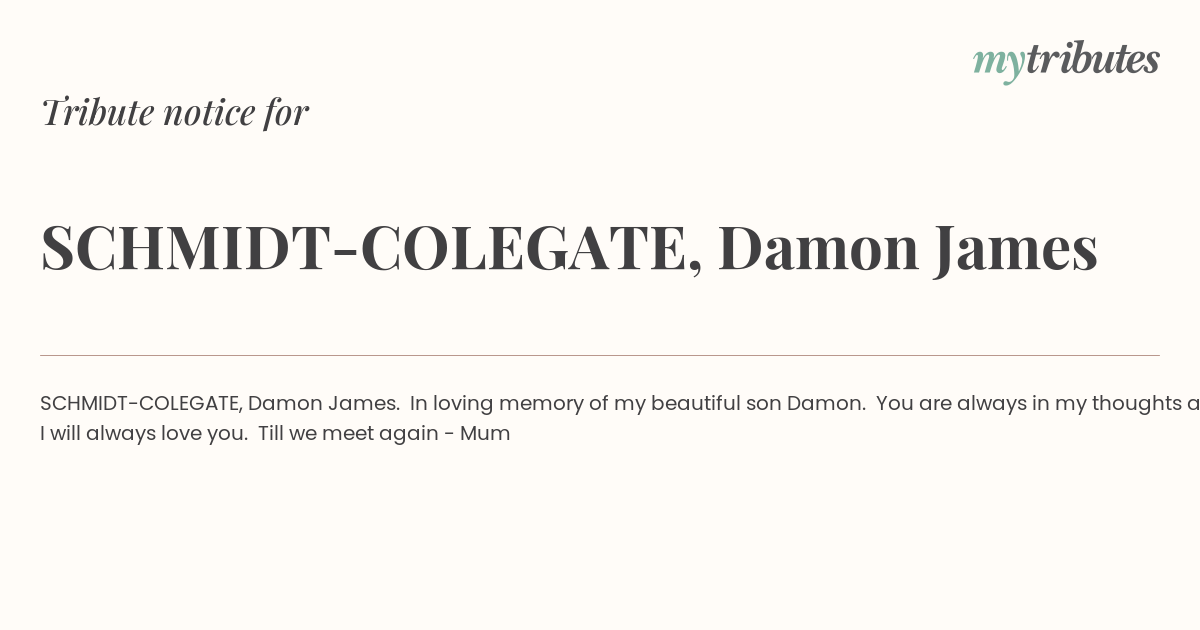Click the green "my" in the logo
The width and height of the screenshot is (1200, 630).
tap(999, 63)
